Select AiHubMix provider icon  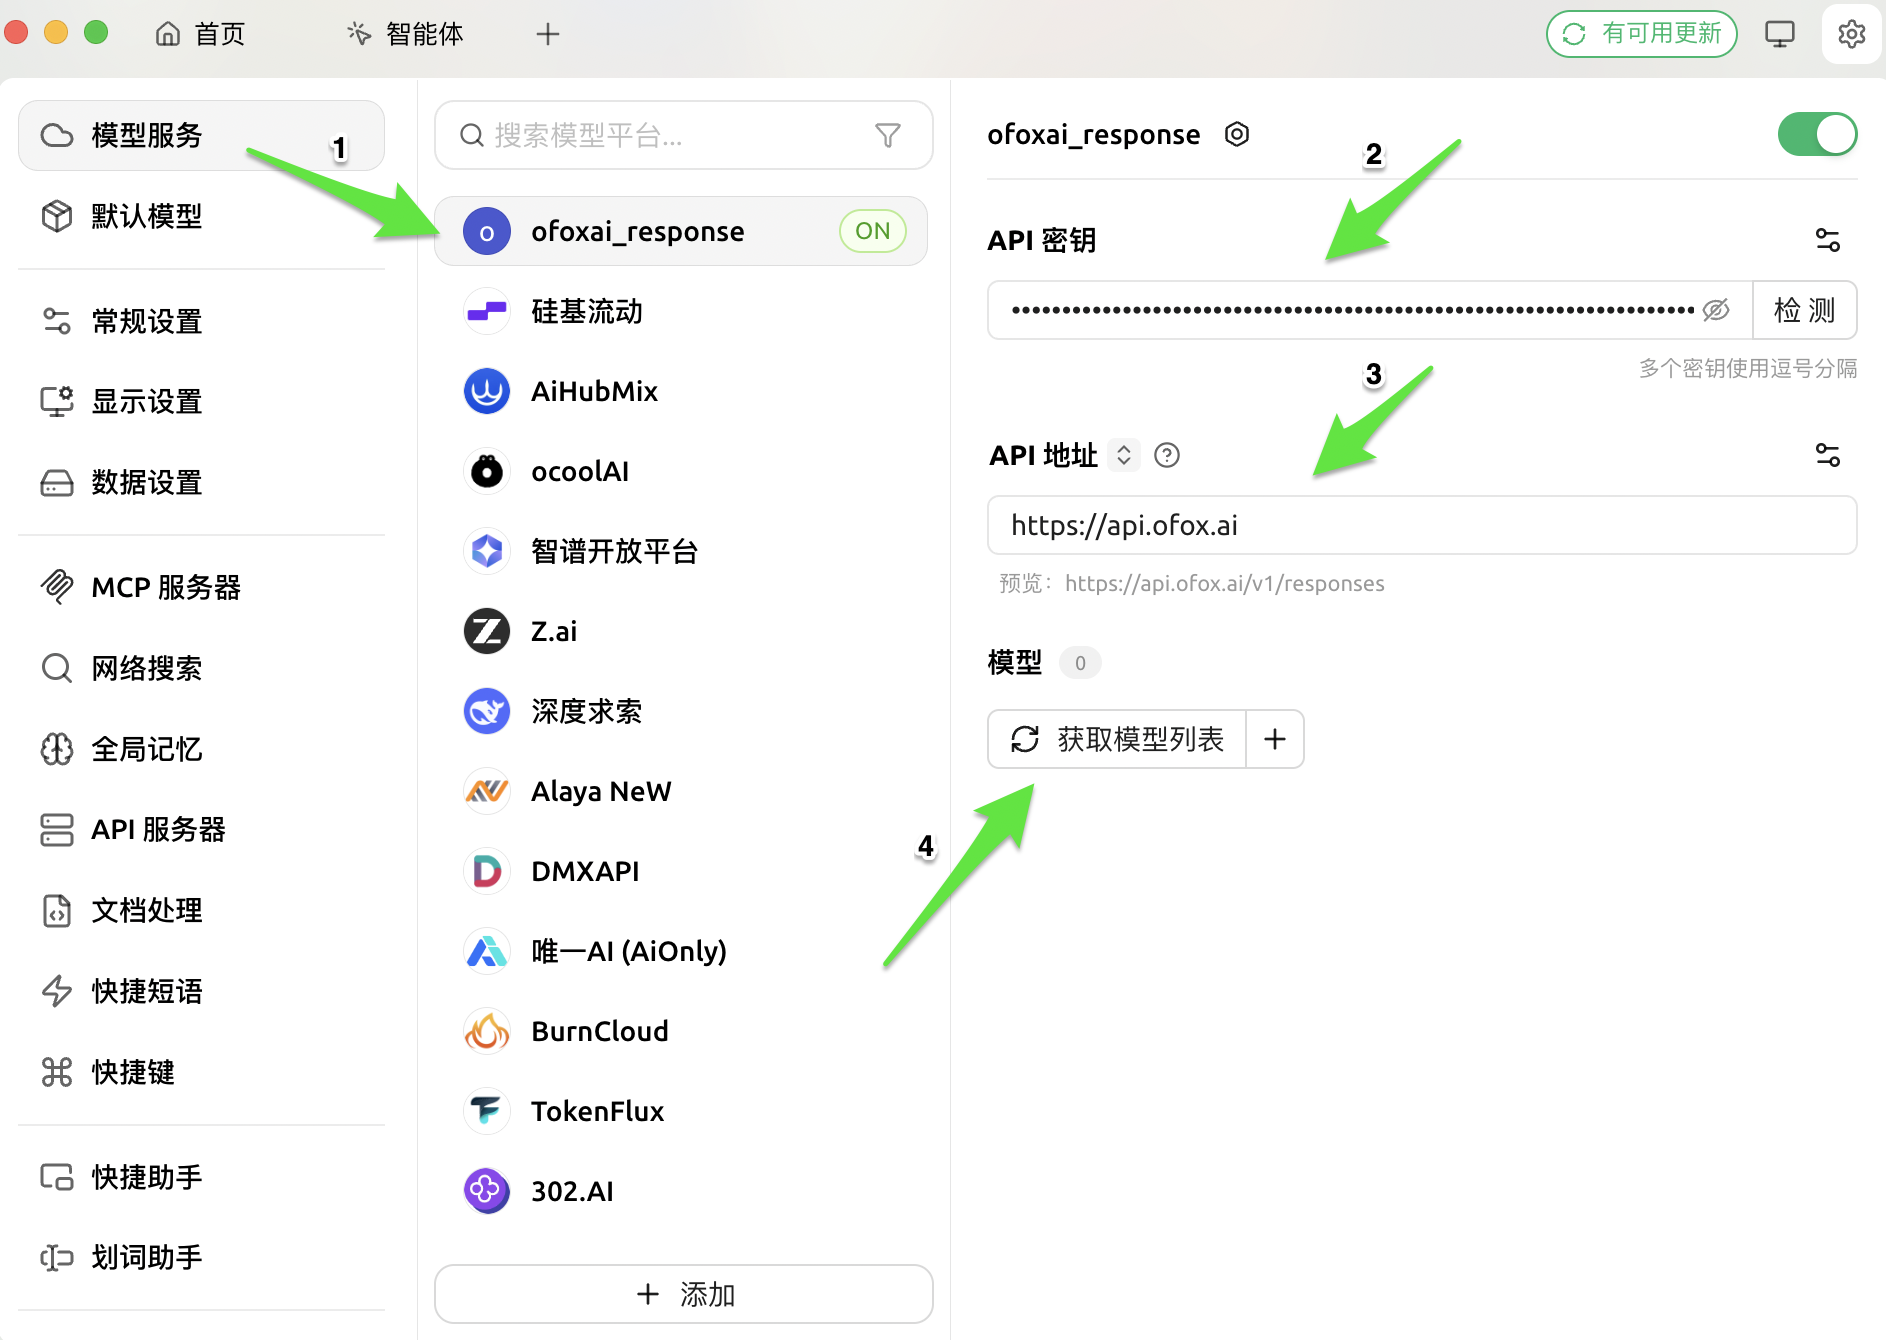point(487,391)
